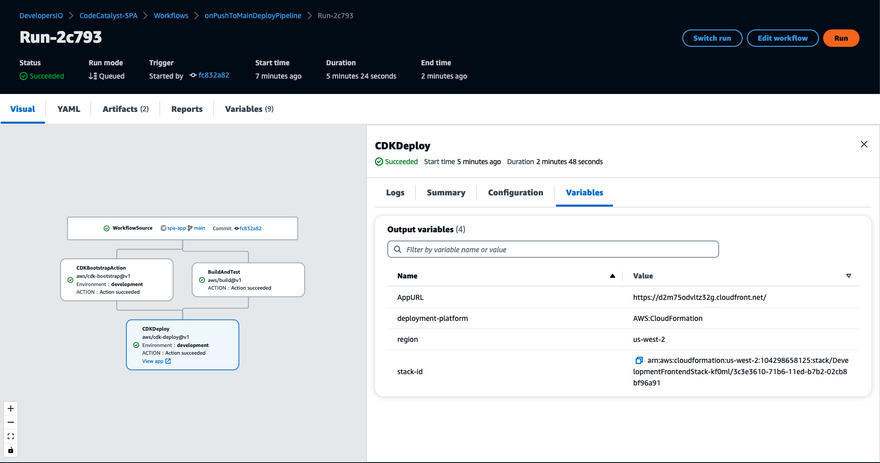880x463 pixels.
Task: Zoom out of the workflow diagram
Action: click(x=11, y=422)
